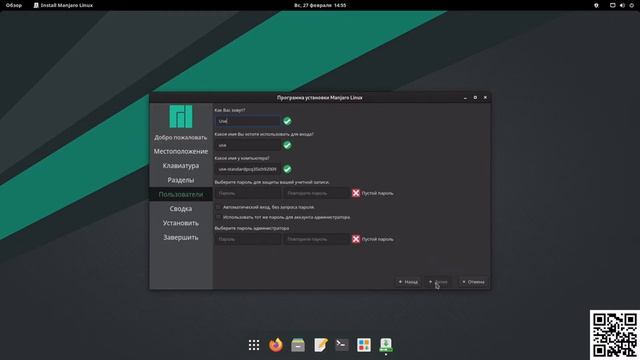Open the clock and calendar in top bar

tap(320, 5)
